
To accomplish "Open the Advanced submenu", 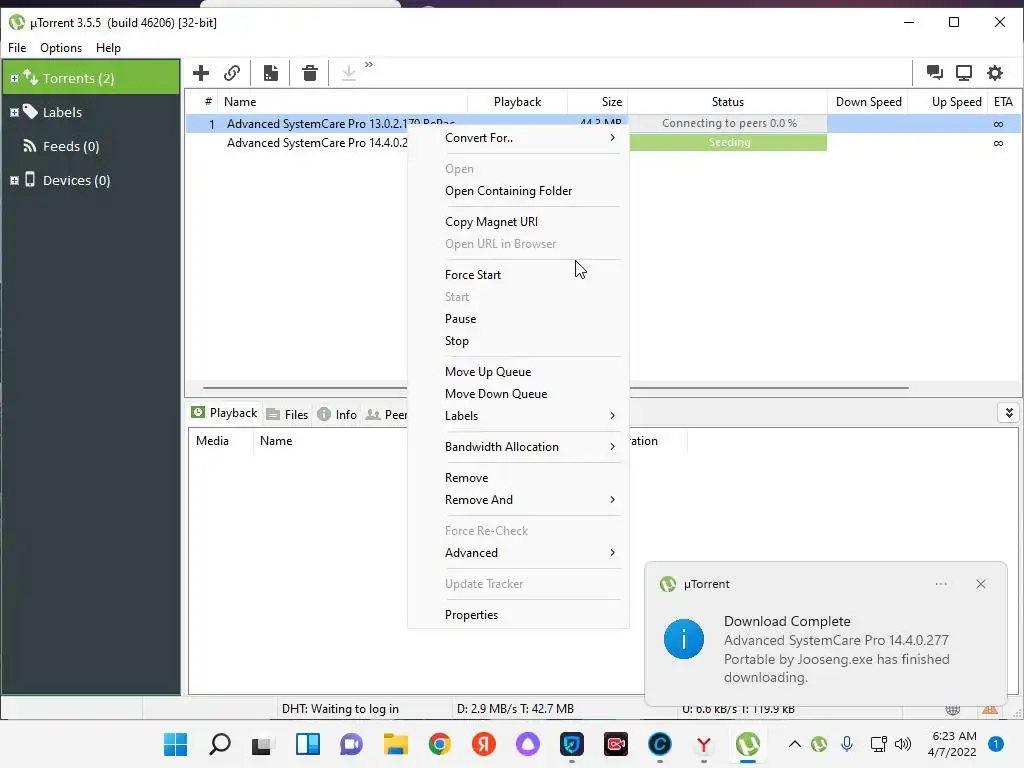I will coord(519,552).
